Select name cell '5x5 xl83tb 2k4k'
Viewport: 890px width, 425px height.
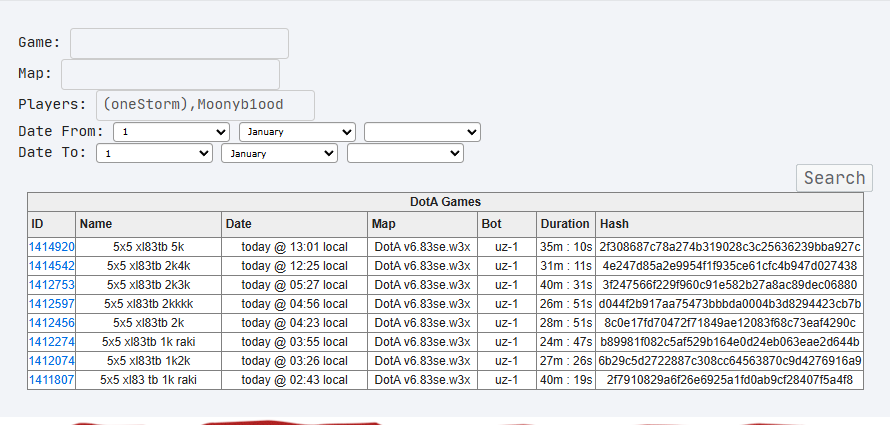click(x=149, y=266)
